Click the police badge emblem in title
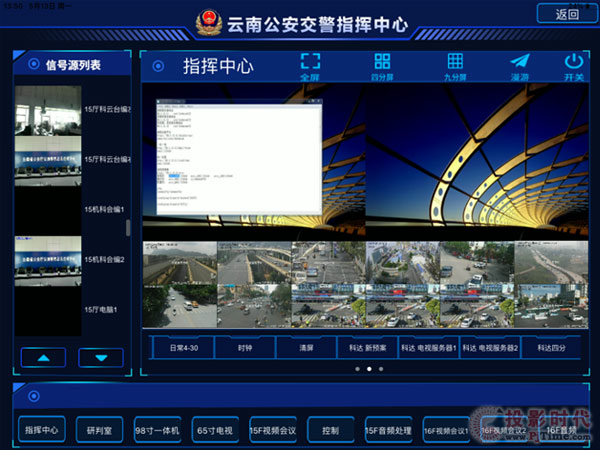 click(210, 22)
